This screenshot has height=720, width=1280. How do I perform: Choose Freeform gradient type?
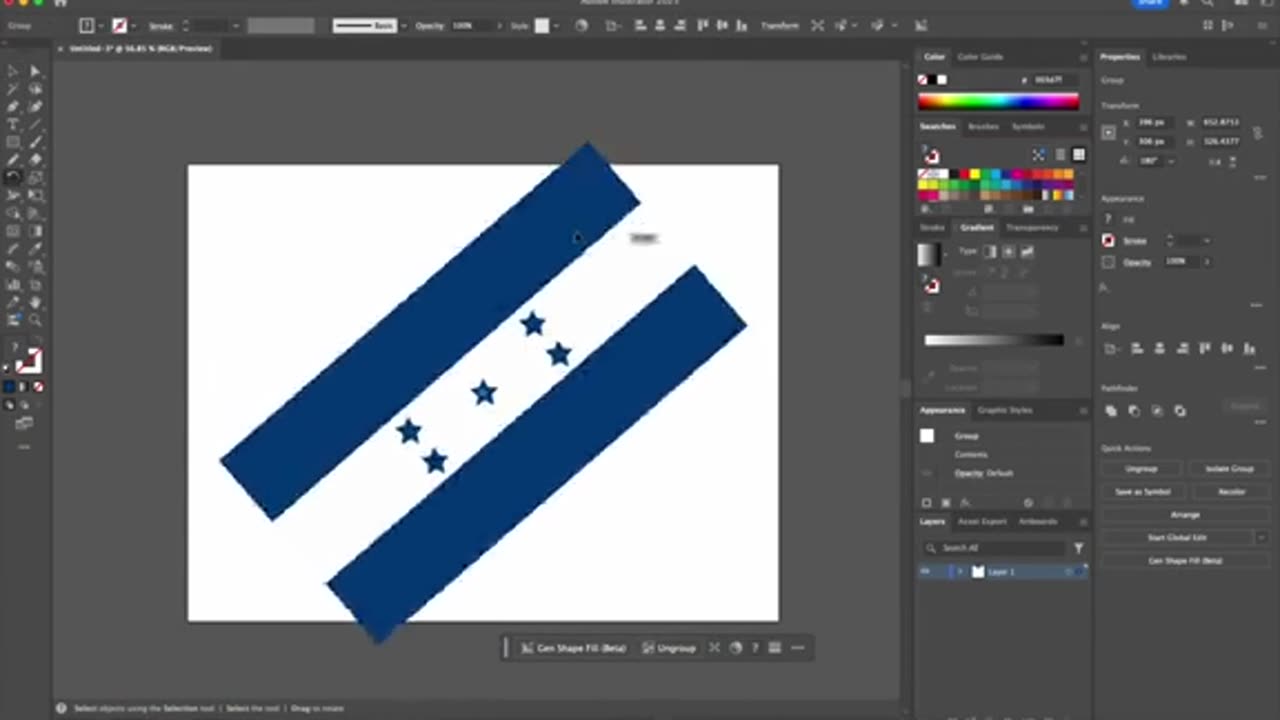pos(1027,251)
